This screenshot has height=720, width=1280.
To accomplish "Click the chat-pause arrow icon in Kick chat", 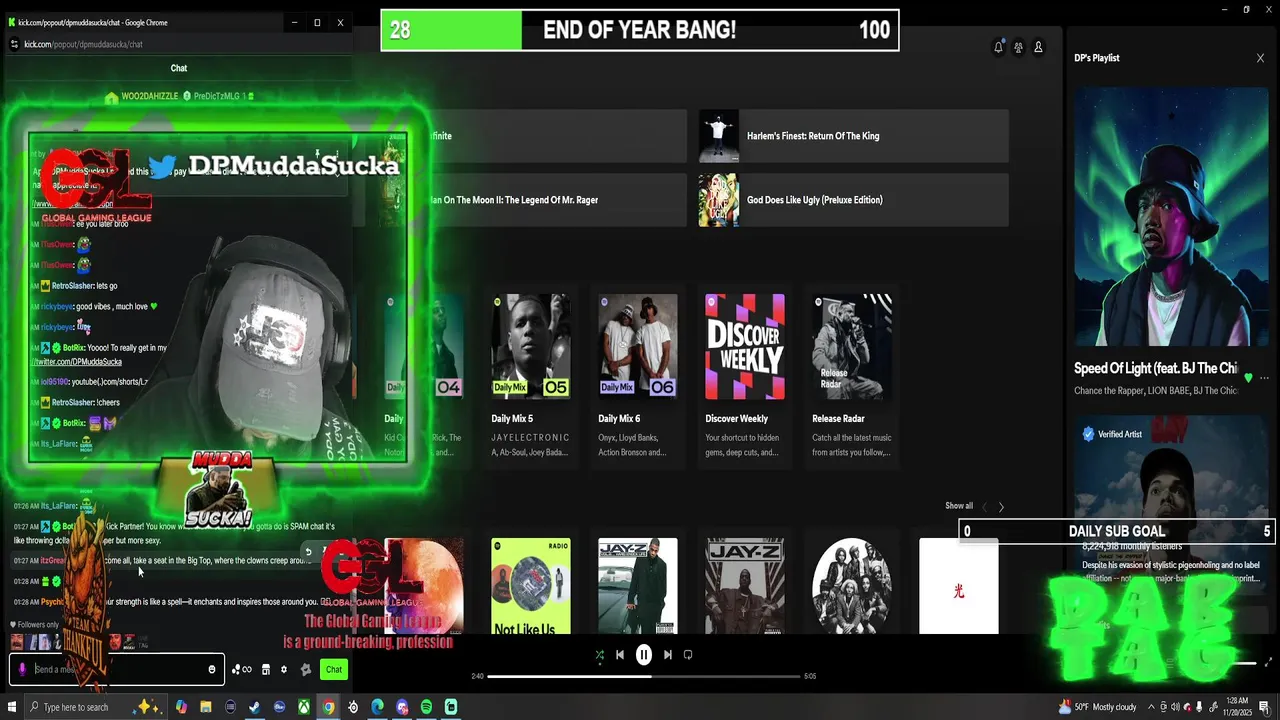I will pos(308,551).
